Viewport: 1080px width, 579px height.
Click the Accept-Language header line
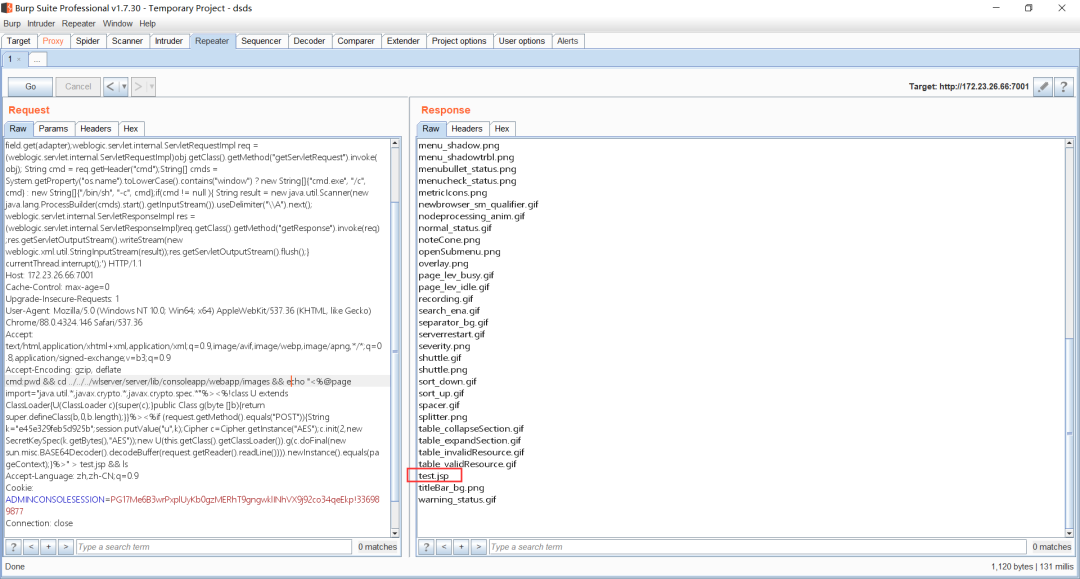tap(72, 476)
